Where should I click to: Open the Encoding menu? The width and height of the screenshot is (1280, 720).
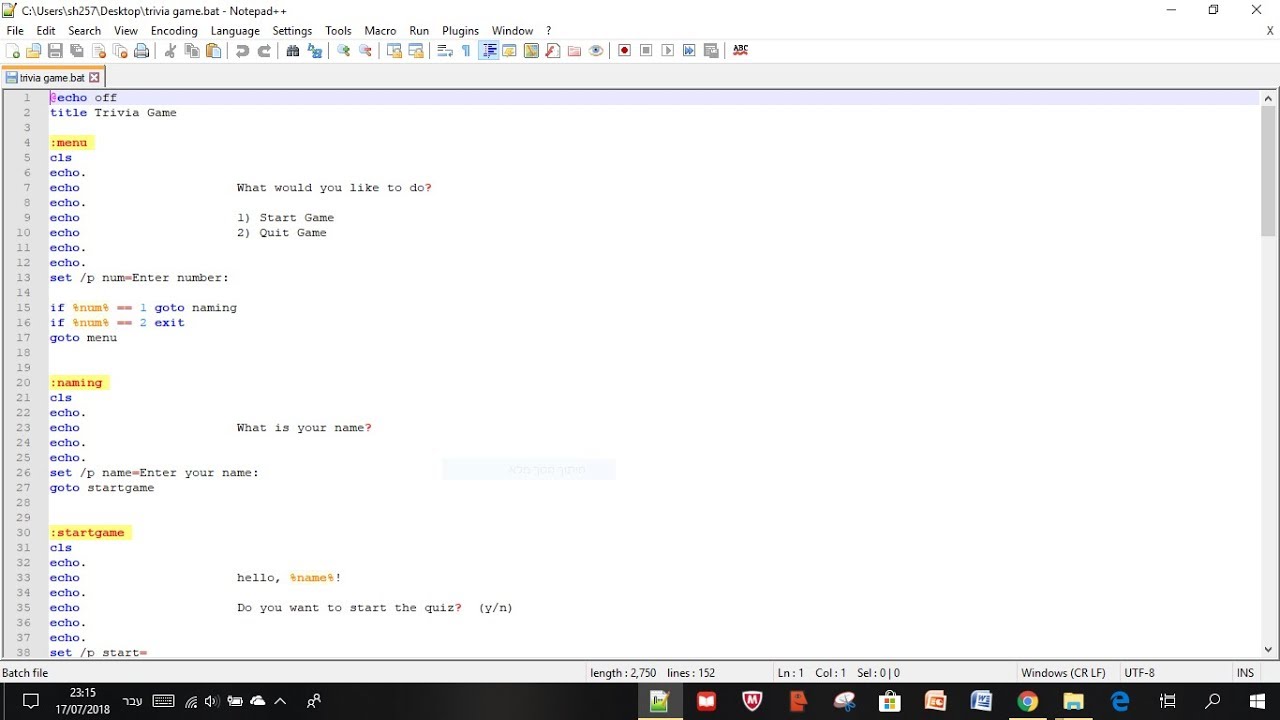tap(174, 31)
